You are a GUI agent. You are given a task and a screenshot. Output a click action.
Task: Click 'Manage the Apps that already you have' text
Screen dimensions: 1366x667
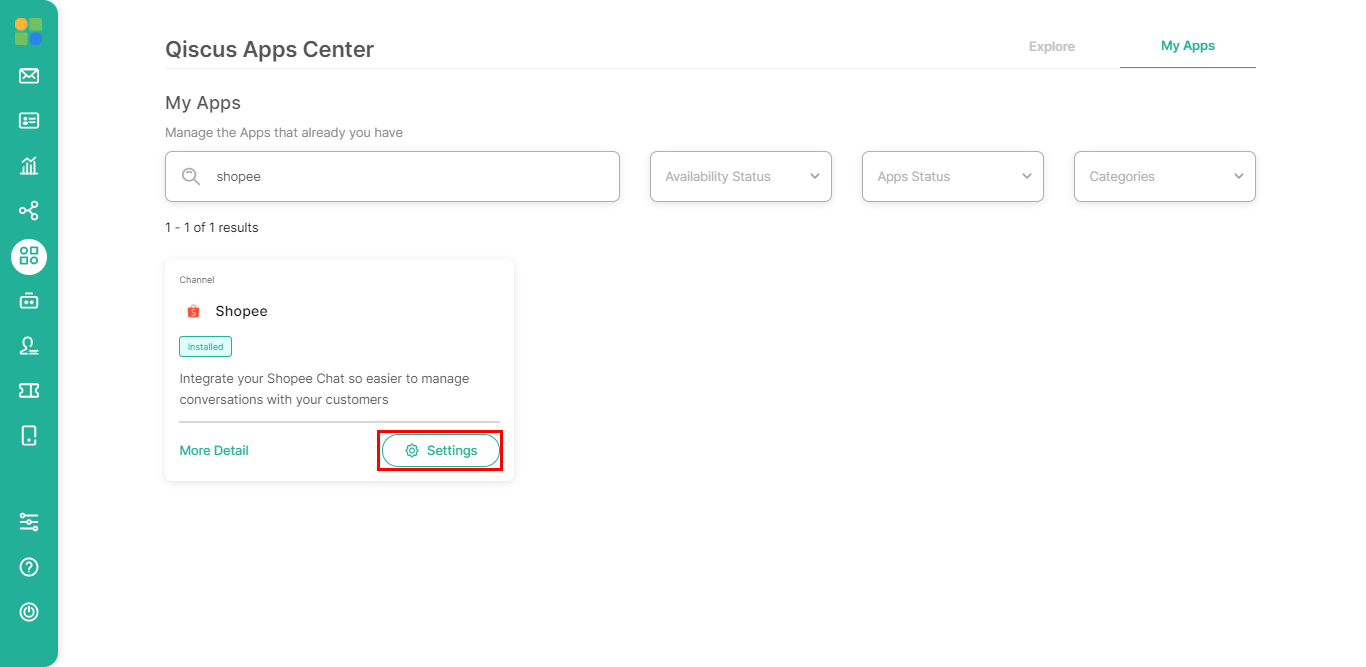coord(284,132)
